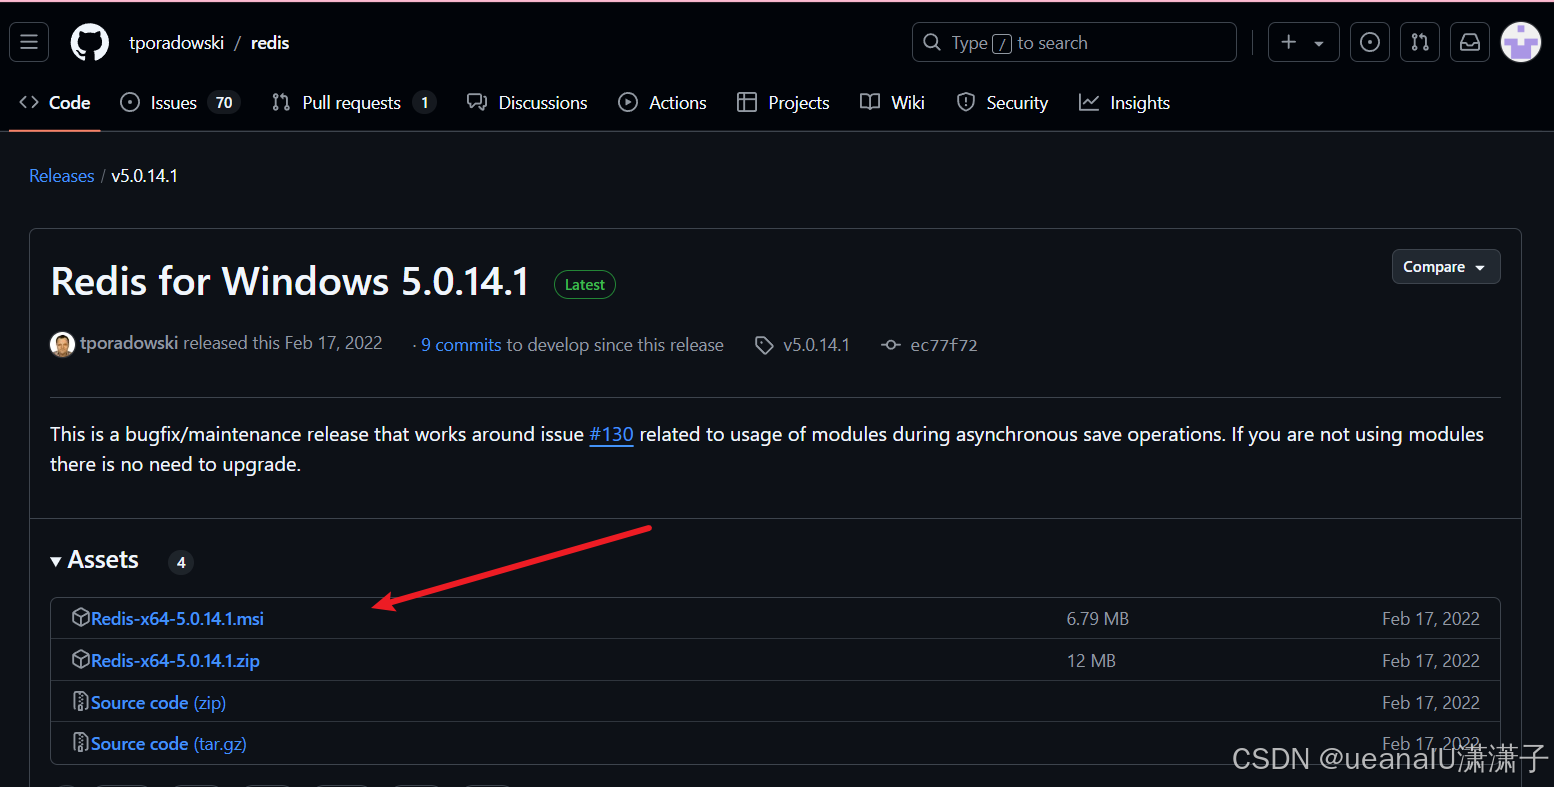Click the search magnifier icon

coord(932,42)
